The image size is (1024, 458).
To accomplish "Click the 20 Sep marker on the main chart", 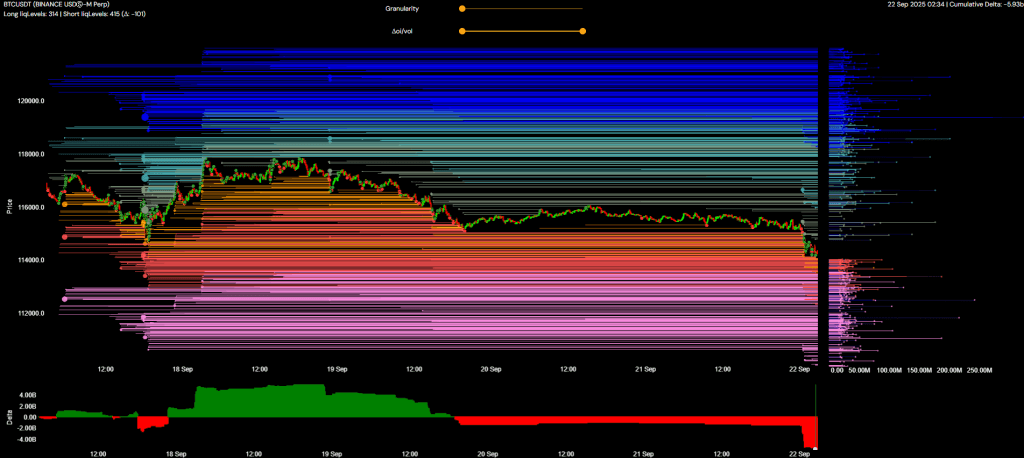I will [x=490, y=369].
